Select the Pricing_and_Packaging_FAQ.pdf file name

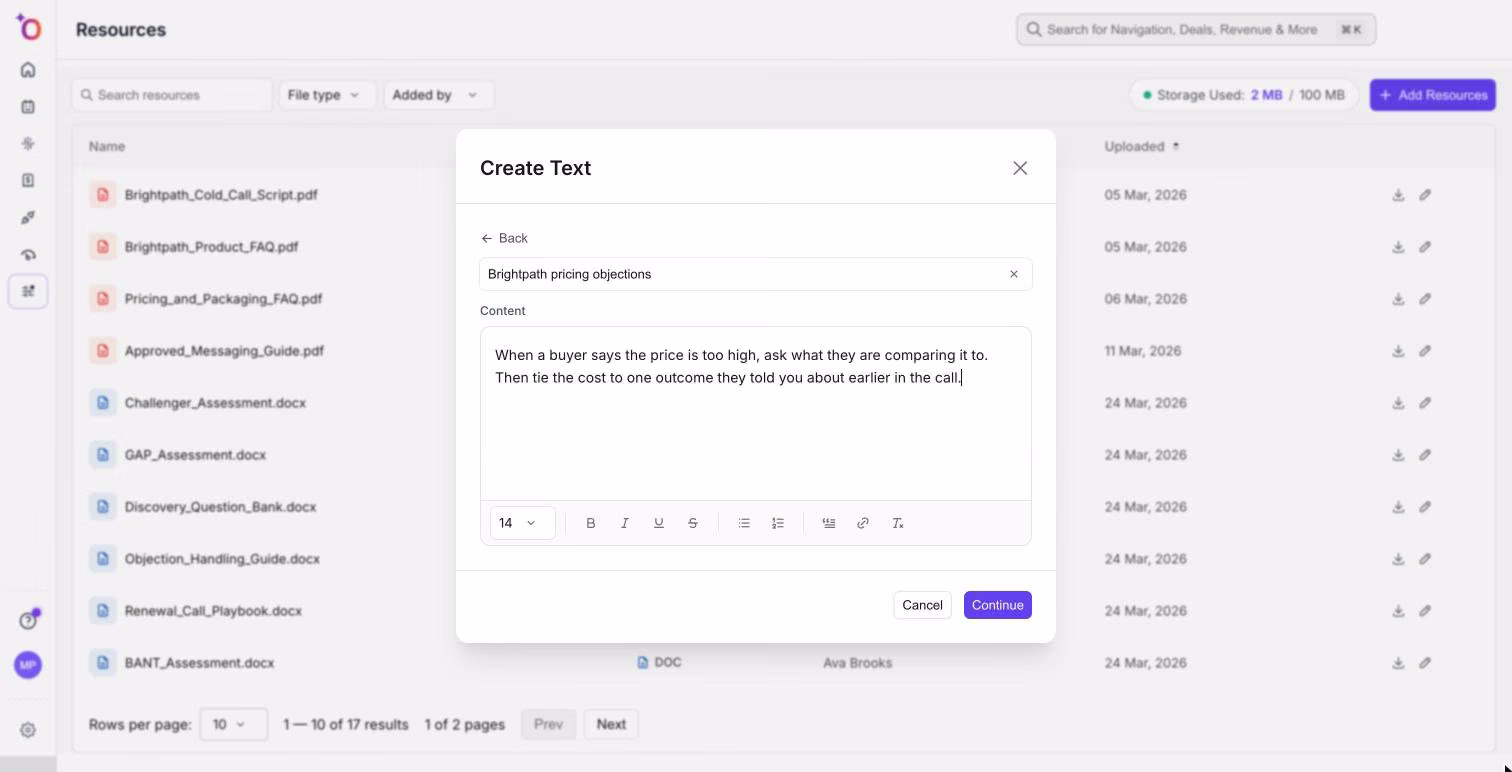tap(223, 299)
